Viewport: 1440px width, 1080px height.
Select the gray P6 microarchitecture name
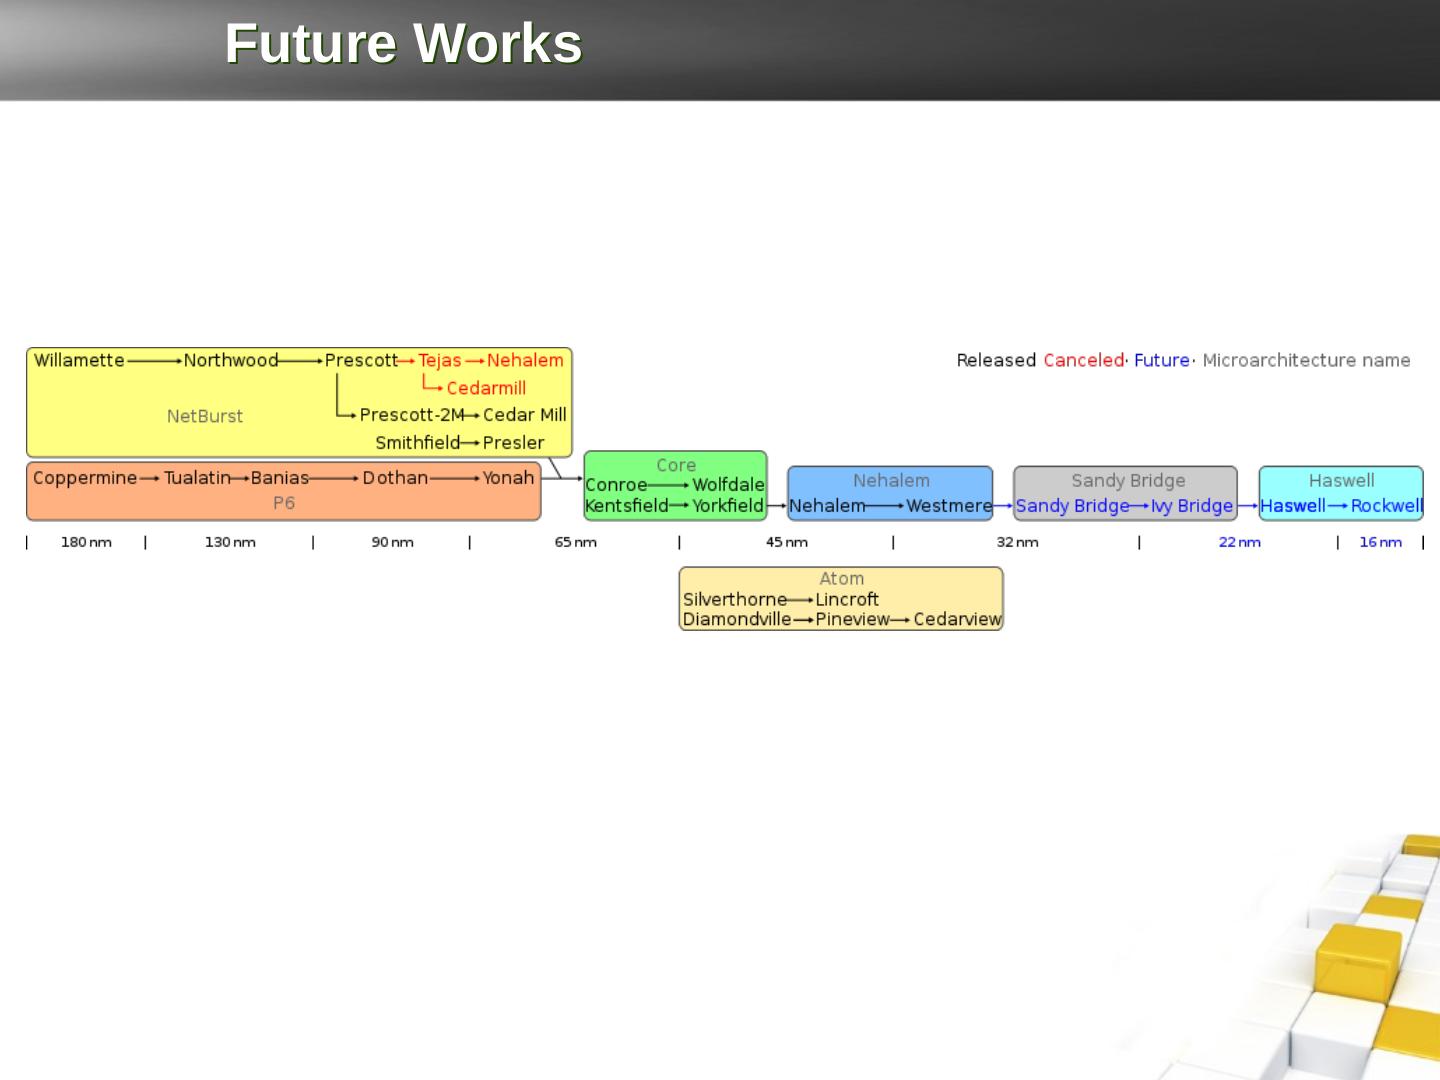[x=284, y=503]
